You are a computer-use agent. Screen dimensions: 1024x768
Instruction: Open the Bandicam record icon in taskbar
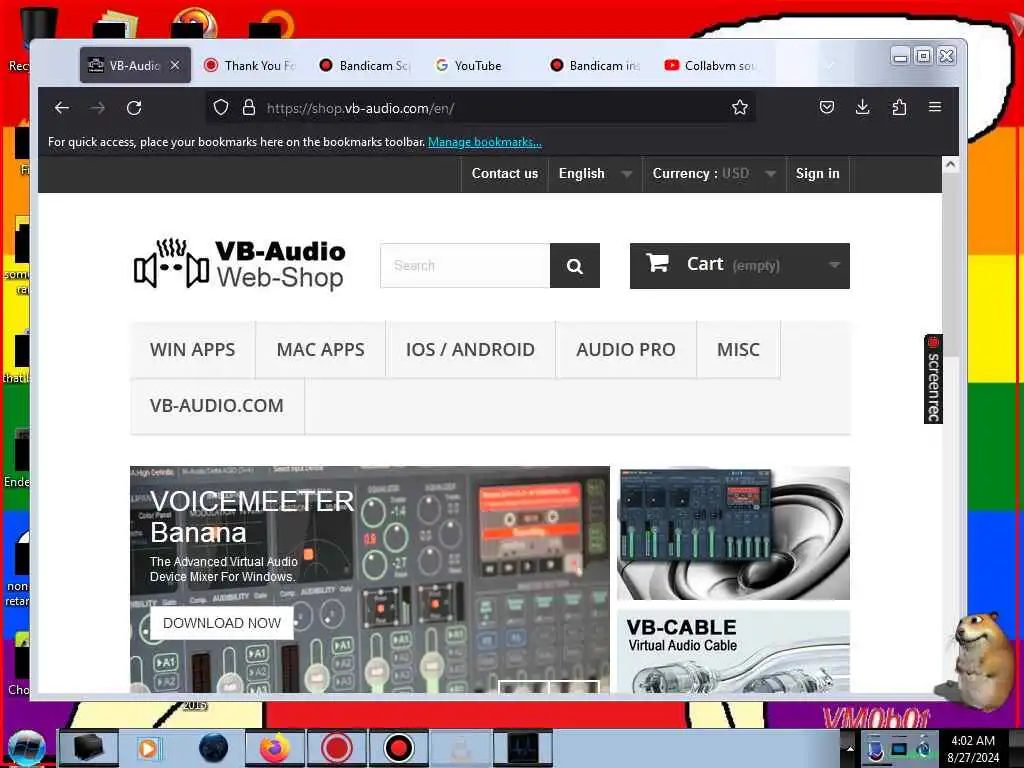click(398, 748)
